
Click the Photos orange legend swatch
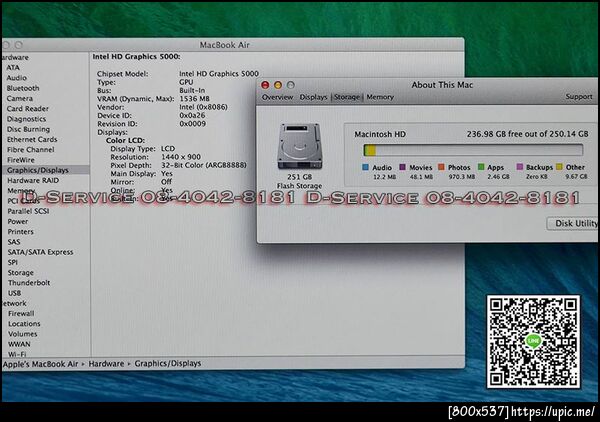441,167
